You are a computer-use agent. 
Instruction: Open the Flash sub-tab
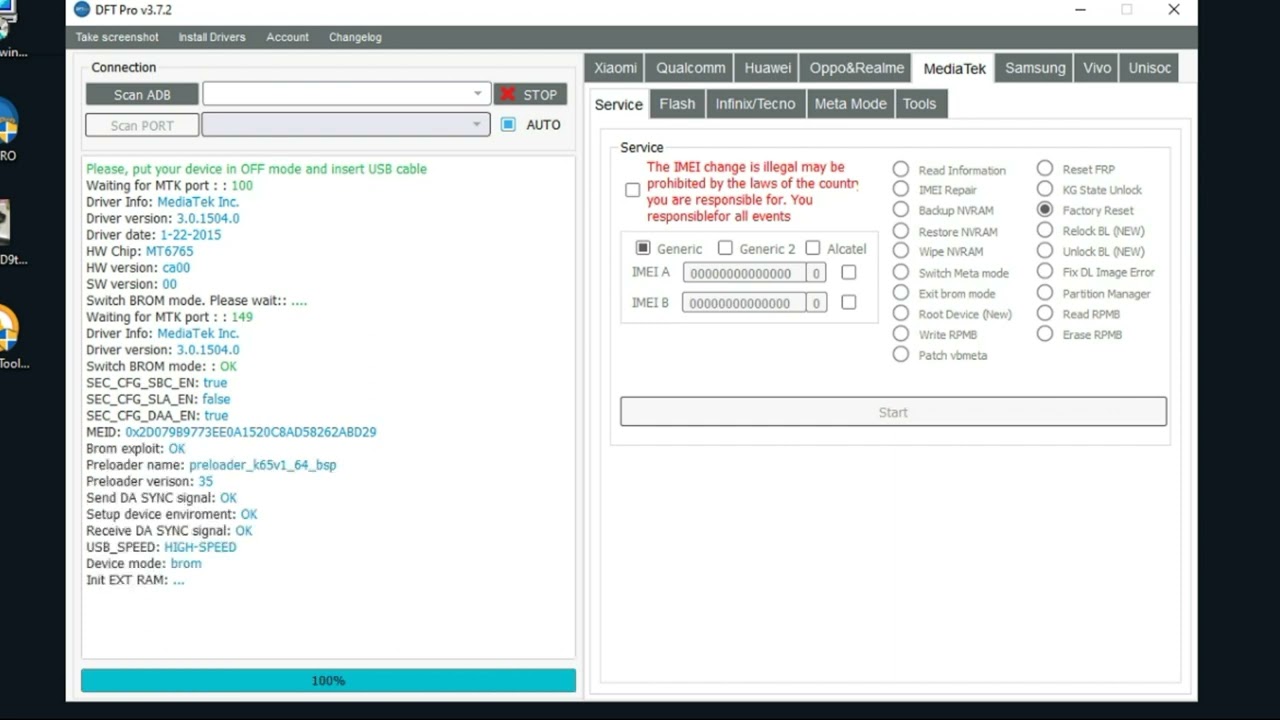click(x=677, y=104)
